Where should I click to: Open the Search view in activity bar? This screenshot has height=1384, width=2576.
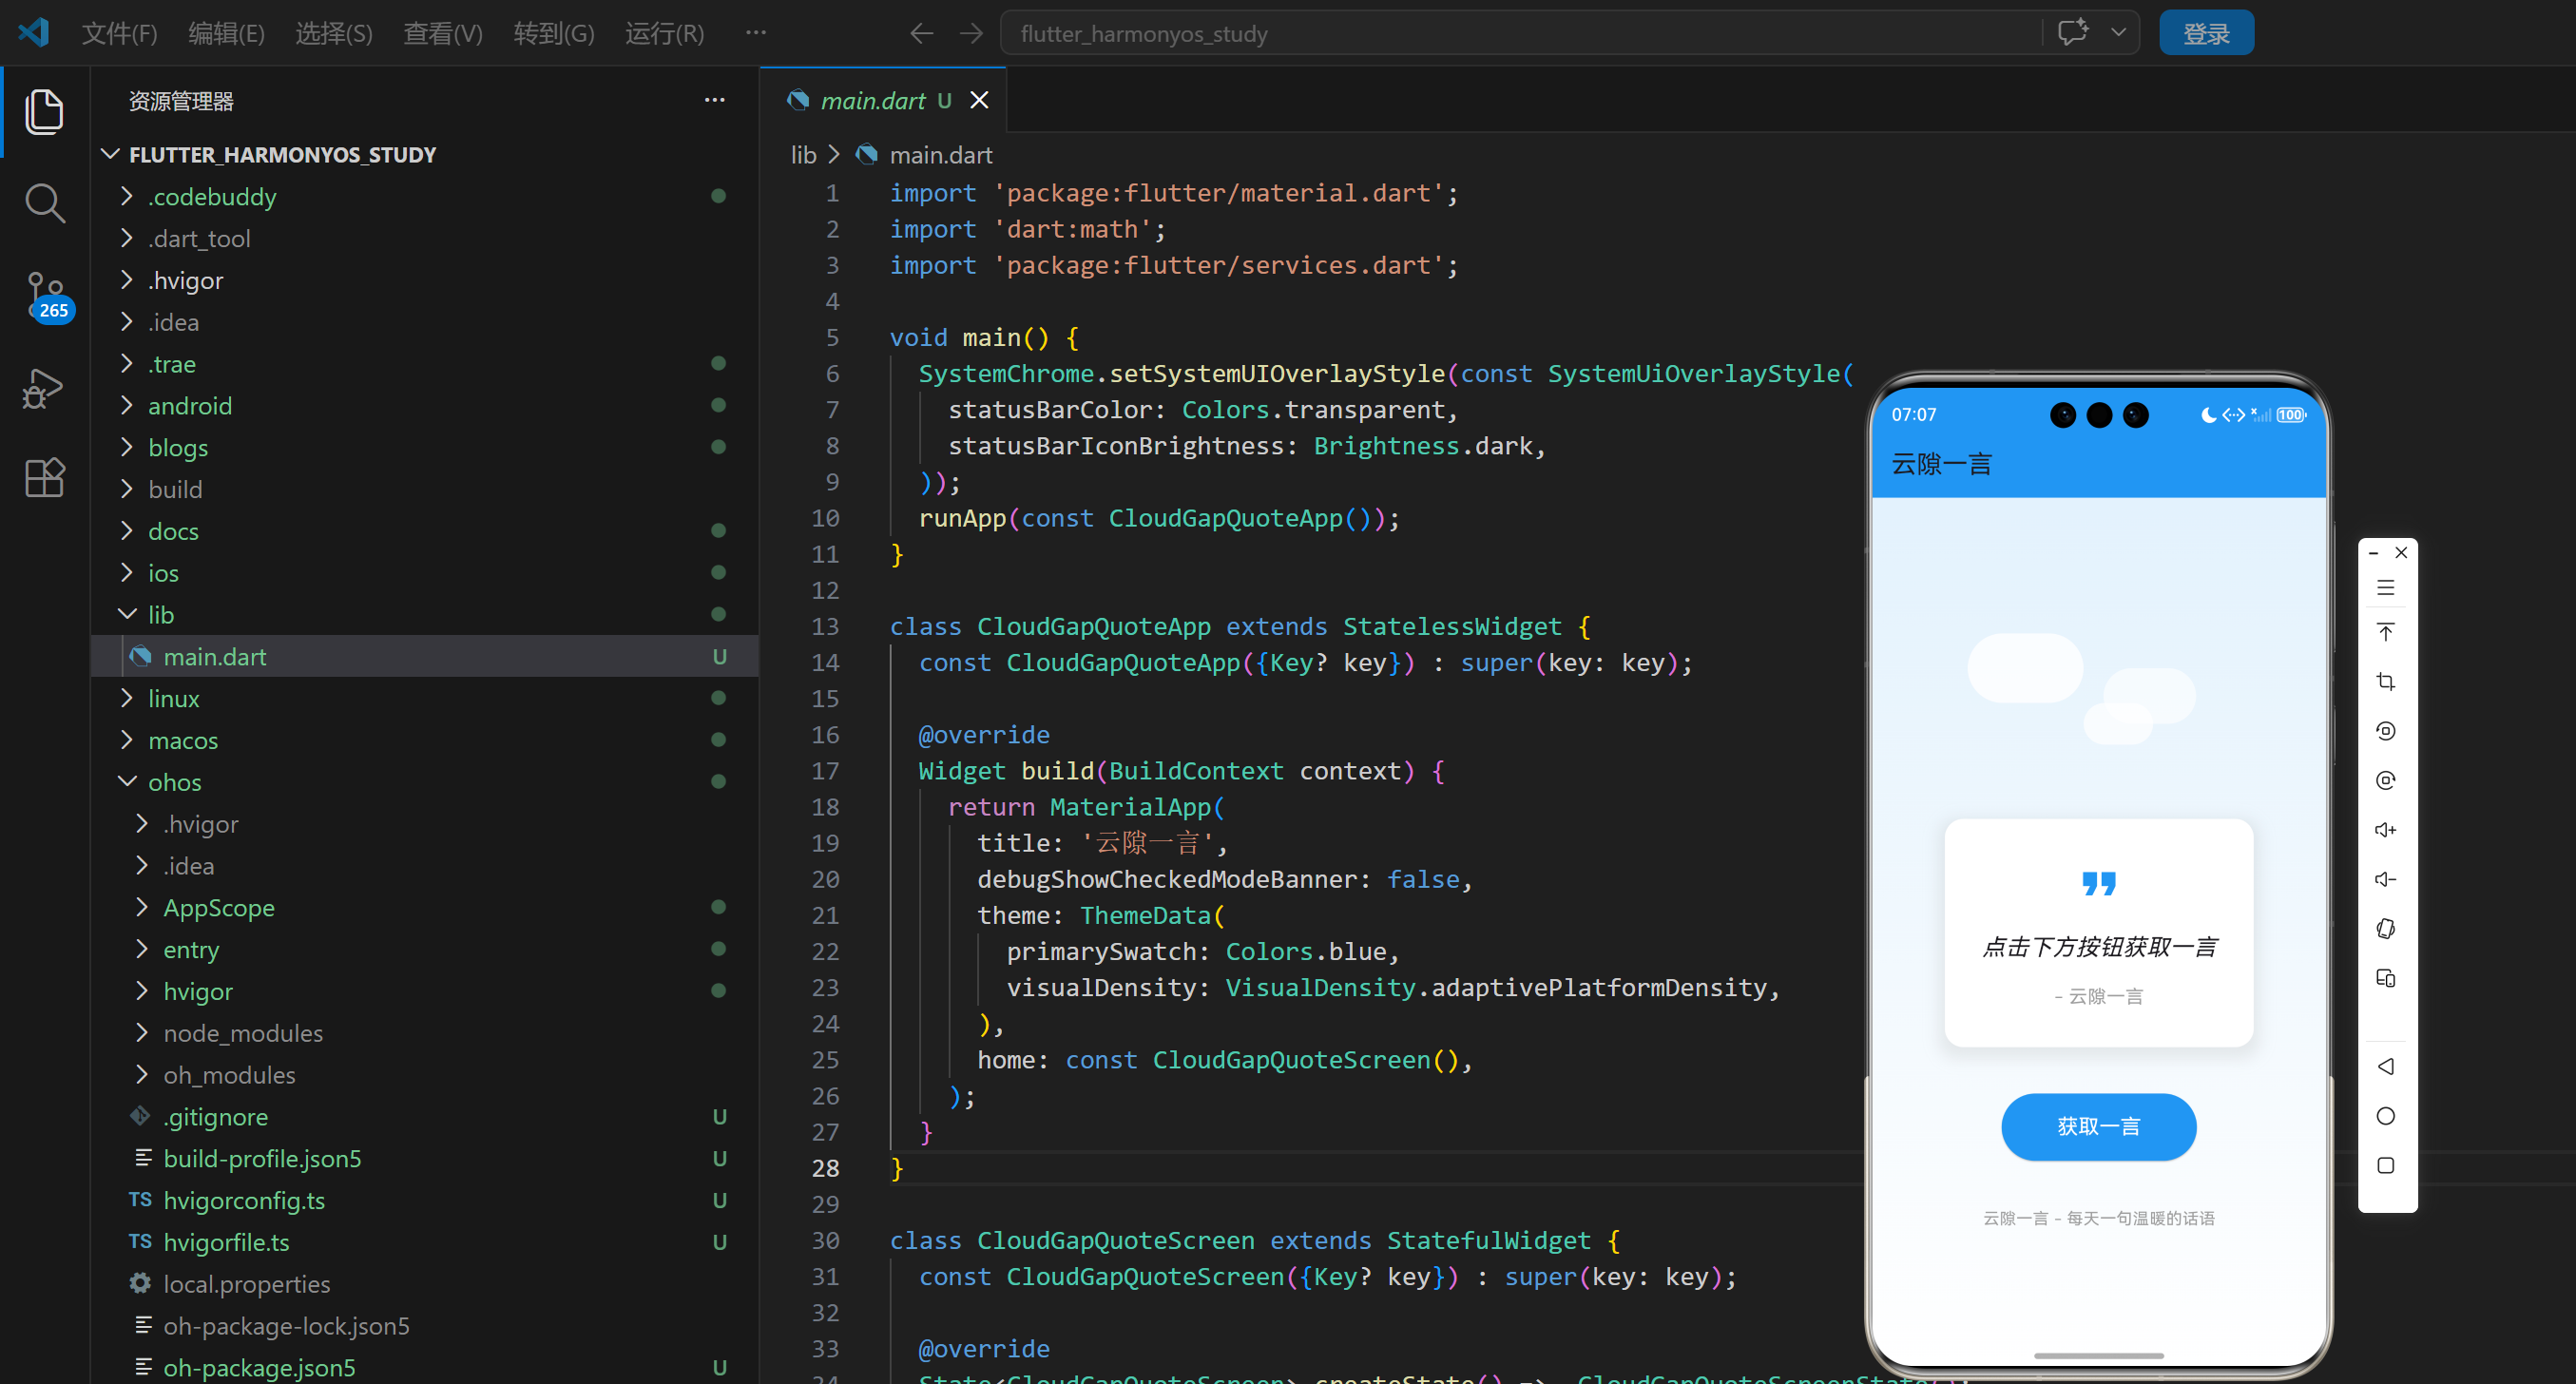[x=44, y=203]
